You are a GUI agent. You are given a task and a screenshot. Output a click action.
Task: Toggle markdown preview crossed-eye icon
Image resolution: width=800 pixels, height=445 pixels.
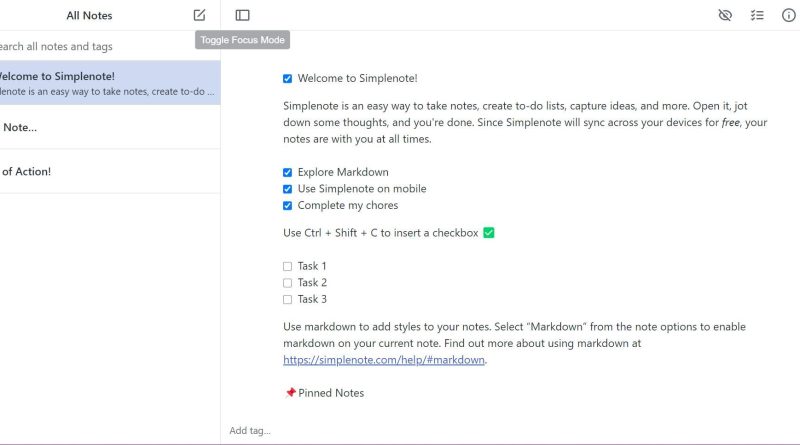click(x=725, y=15)
